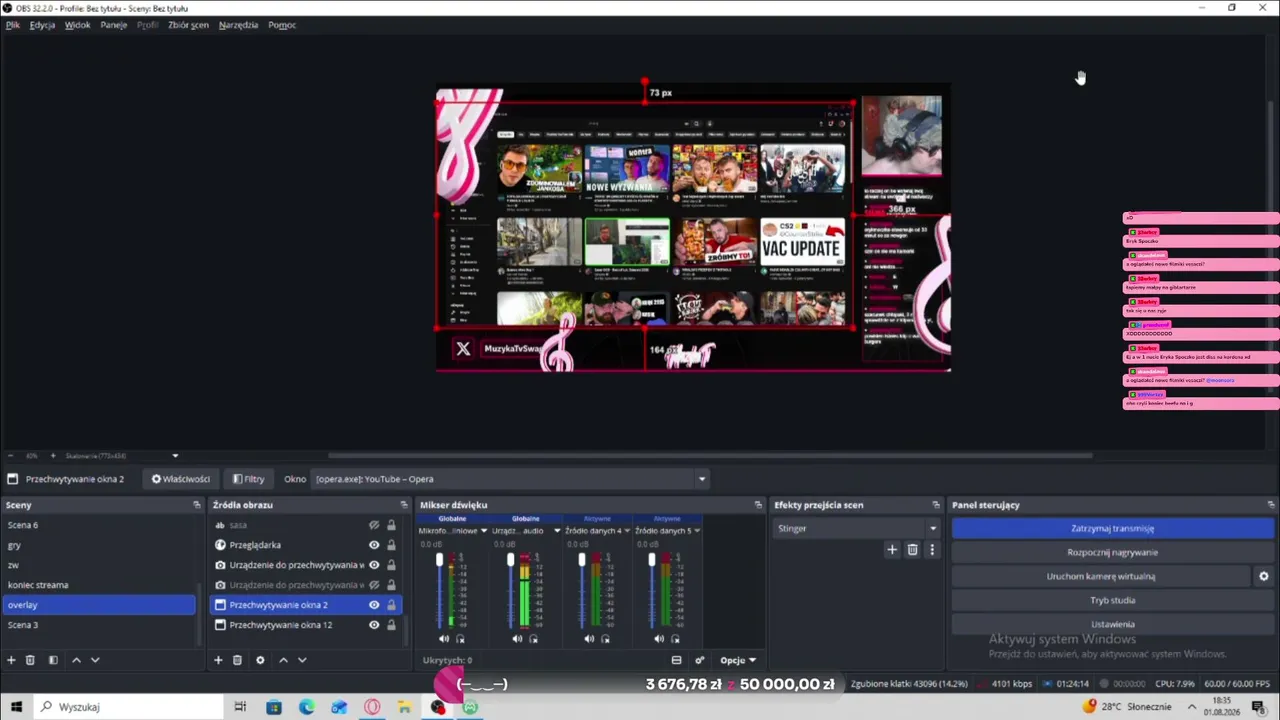Select the koniec streama scene
1280x720 pixels.
point(100,585)
